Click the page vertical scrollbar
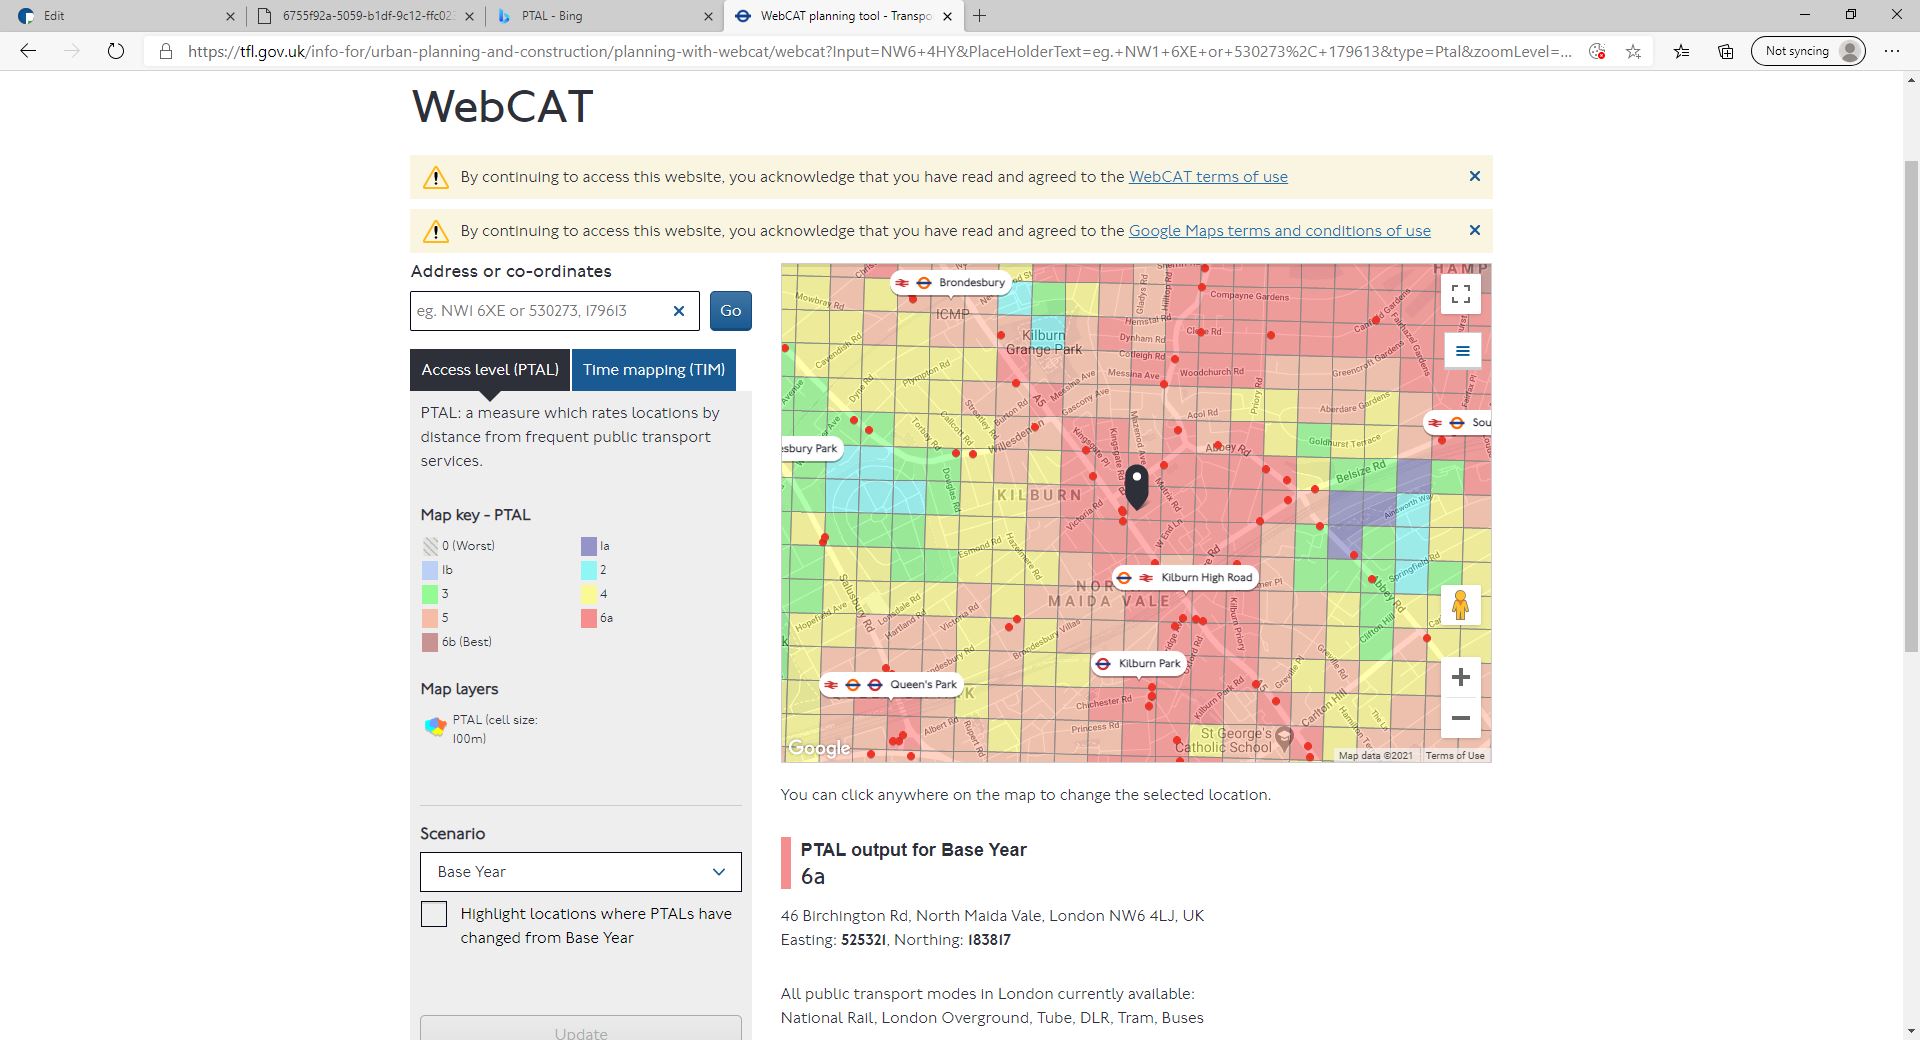The height and width of the screenshot is (1040, 1920). (1911, 405)
